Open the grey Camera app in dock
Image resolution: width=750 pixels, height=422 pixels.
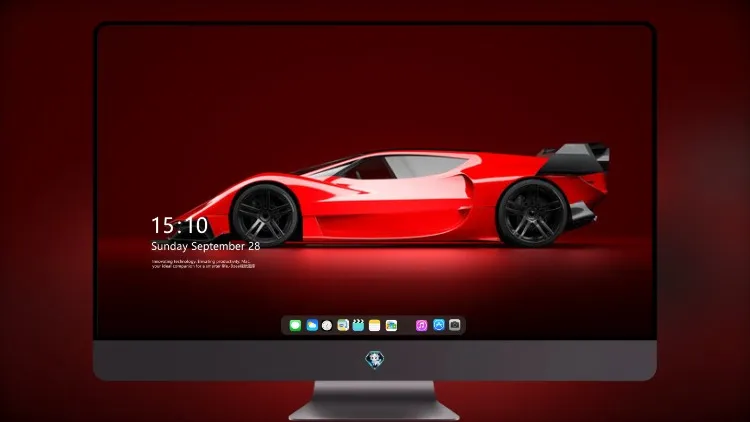pyautogui.click(x=455, y=325)
